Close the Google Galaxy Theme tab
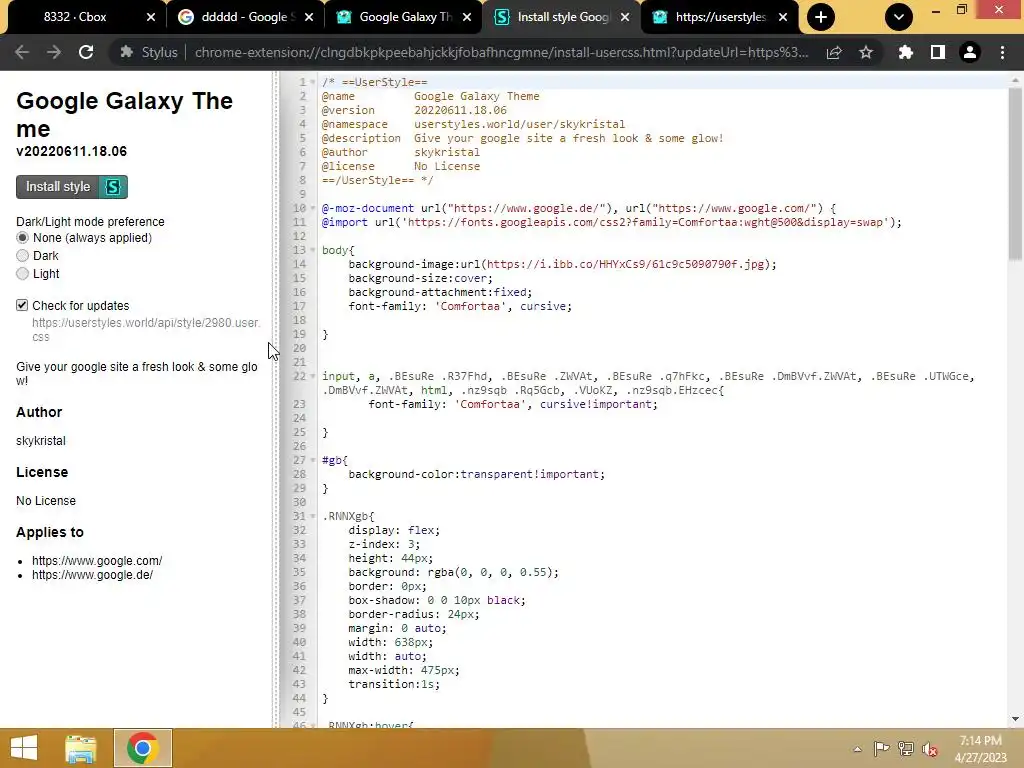Screen dimensions: 1024x768 click(x=467, y=17)
